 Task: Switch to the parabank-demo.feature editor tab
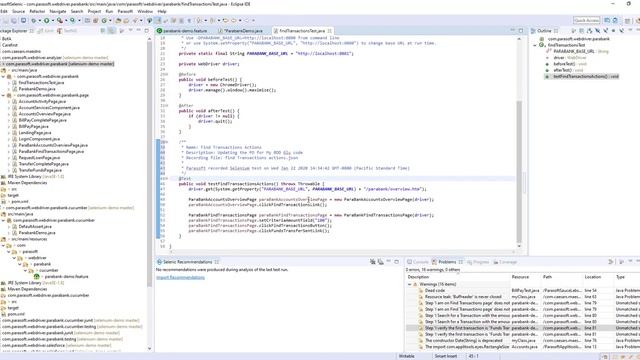tap(182, 31)
